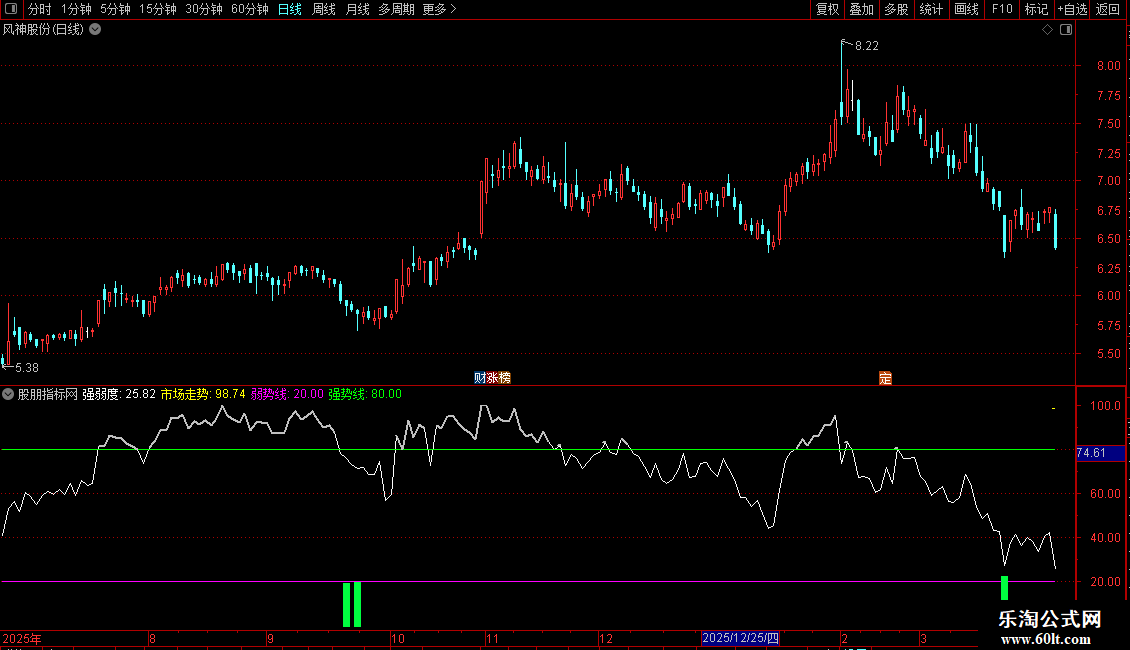Screen dimensions: 1130x650
Task: Add stock to watchlist with +自选
Action: point(1072,9)
